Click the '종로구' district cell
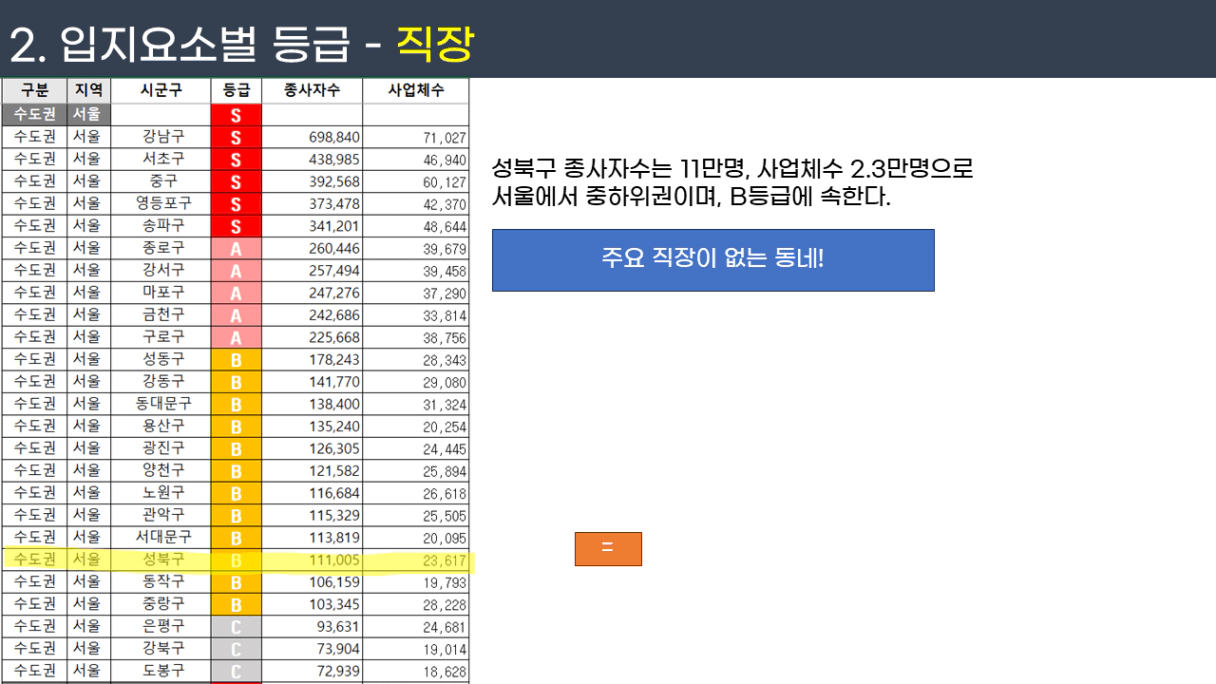This screenshot has width=1216, height=684. [x=162, y=248]
